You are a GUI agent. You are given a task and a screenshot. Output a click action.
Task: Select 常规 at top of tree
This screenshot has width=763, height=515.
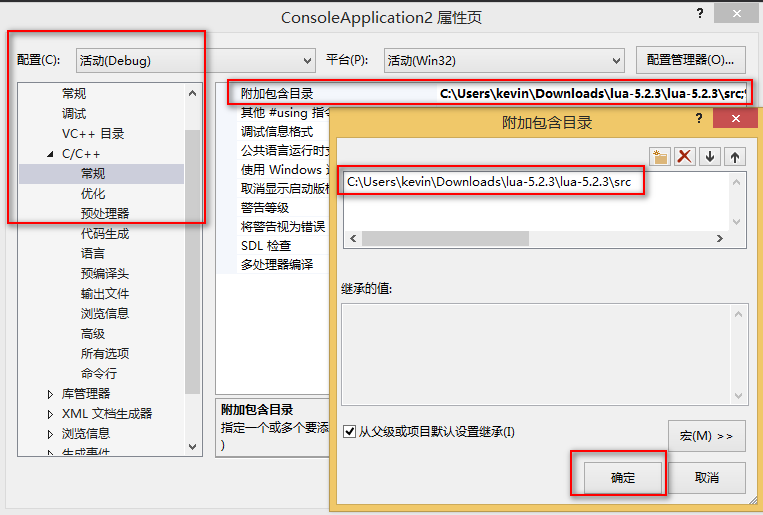pyautogui.click(x=74, y=93)
